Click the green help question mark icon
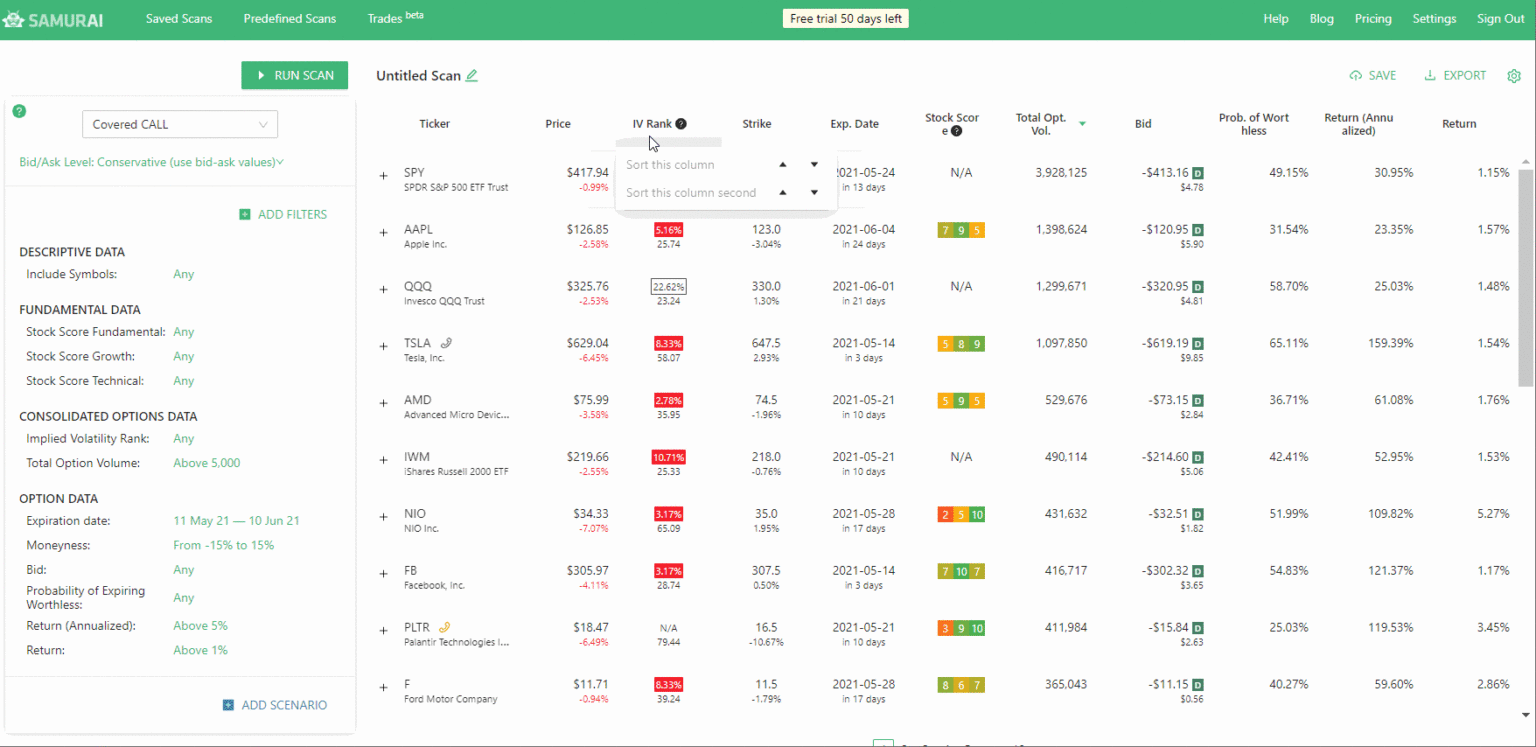This screenshot has width=1536, height=747. pyautogui.click(x=19, y=111)
